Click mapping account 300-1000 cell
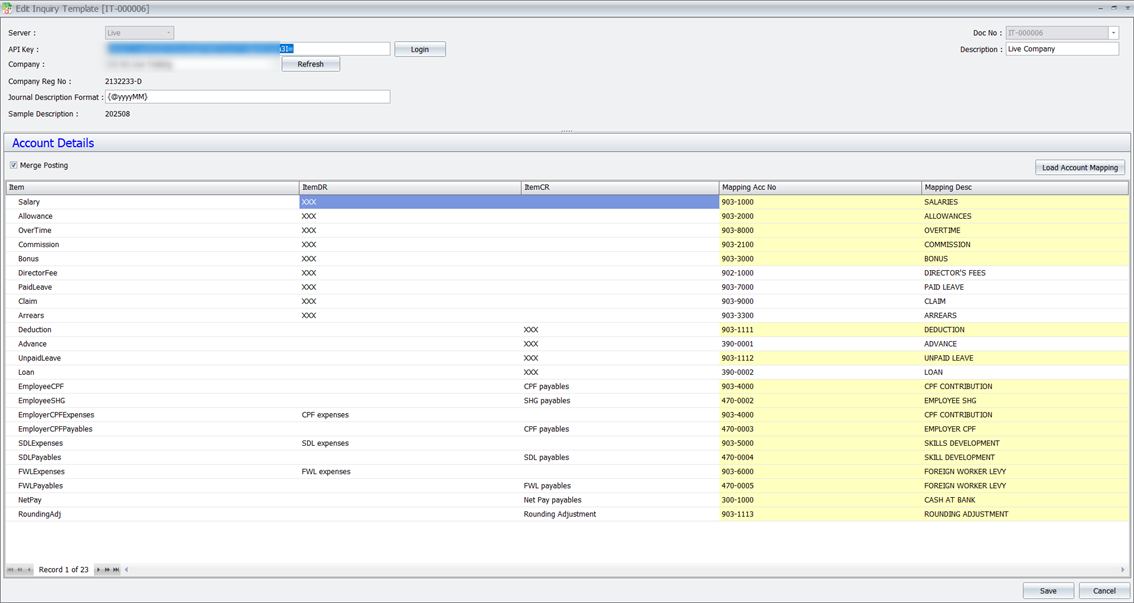This screenshot has width=1134, height=603. pyautogui.click(x=820, y=500)
